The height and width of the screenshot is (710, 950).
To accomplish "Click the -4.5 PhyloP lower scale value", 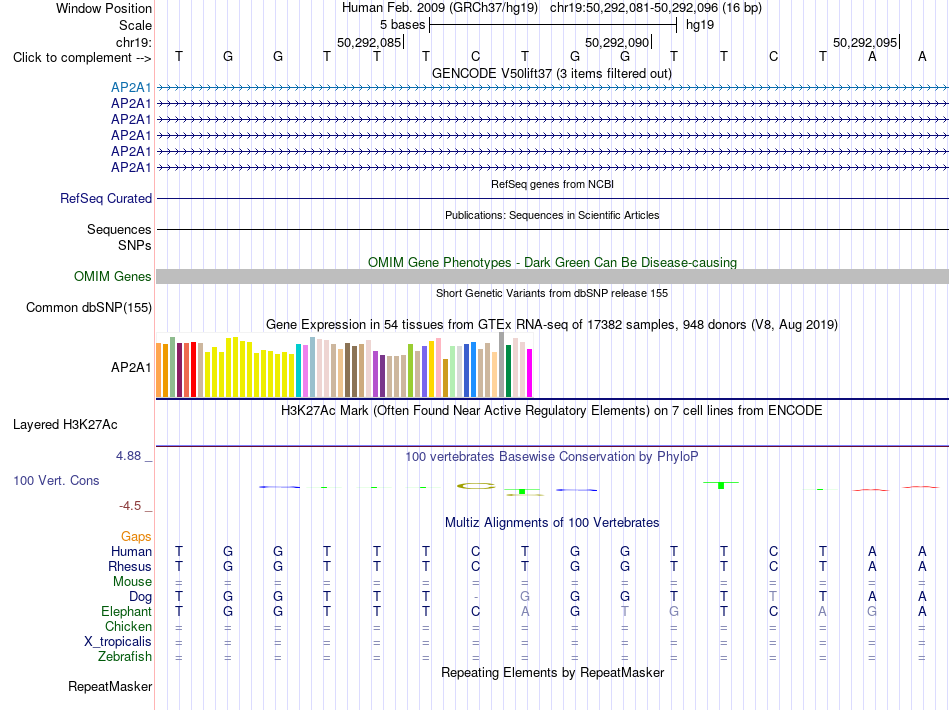I will coord(130,506).
